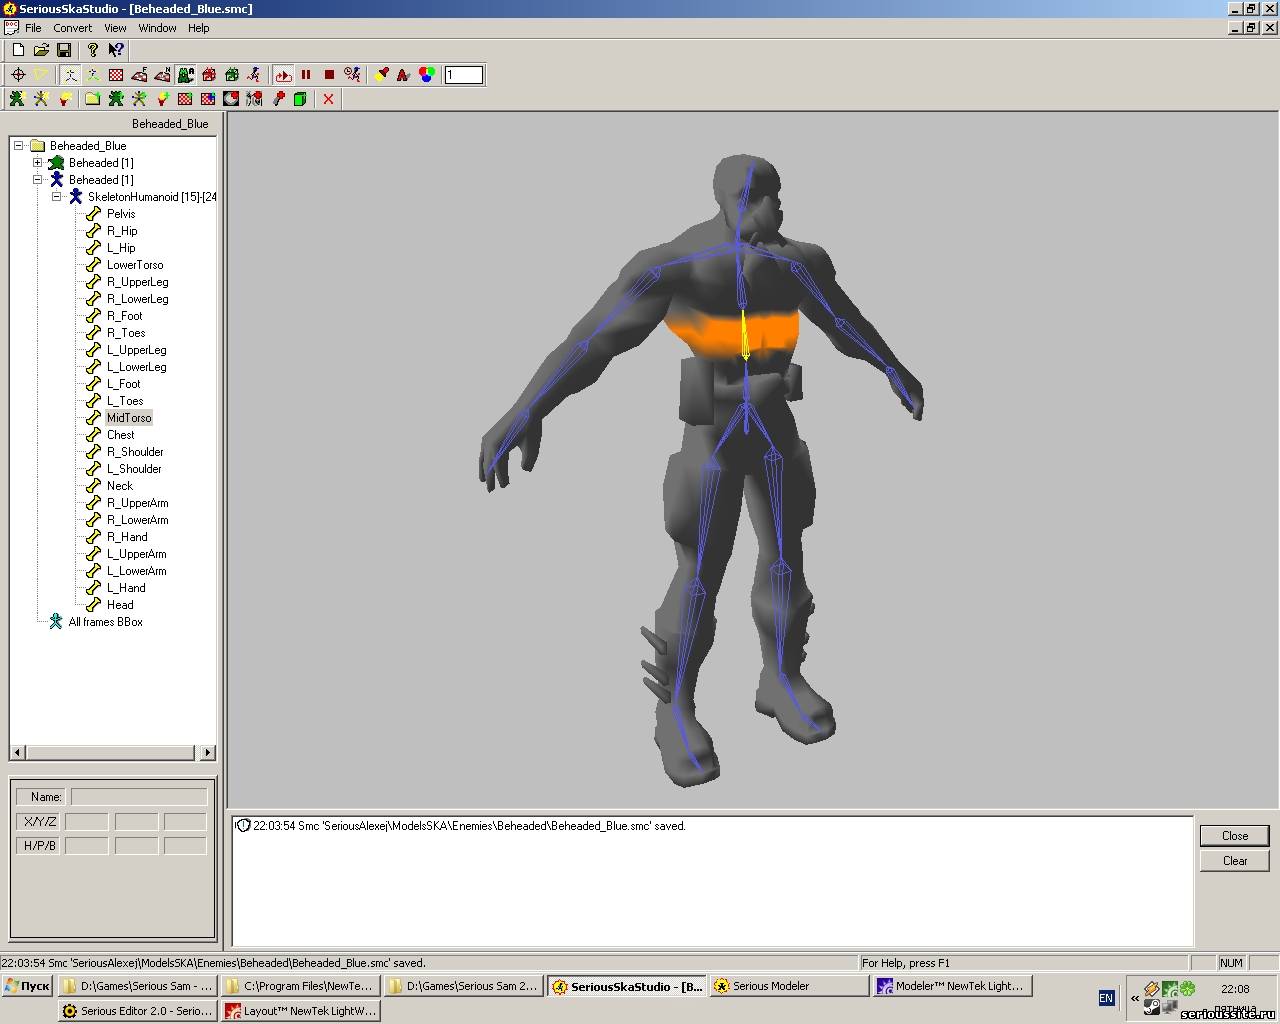Toggle the loop playback button

(283, 75)
